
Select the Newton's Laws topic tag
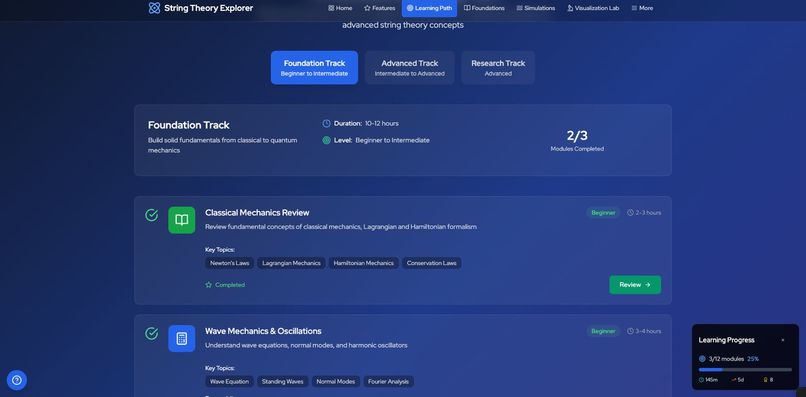(x=230, y=263)
